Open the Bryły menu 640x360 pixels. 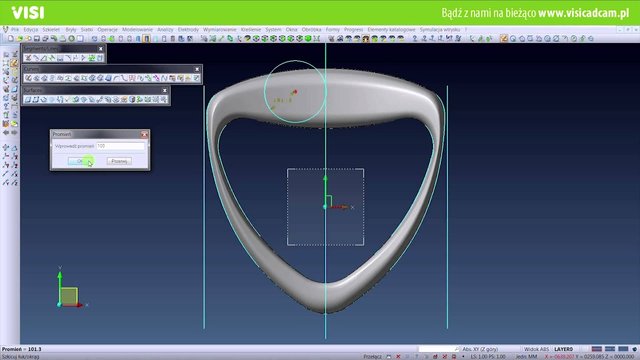coord(71,29)
